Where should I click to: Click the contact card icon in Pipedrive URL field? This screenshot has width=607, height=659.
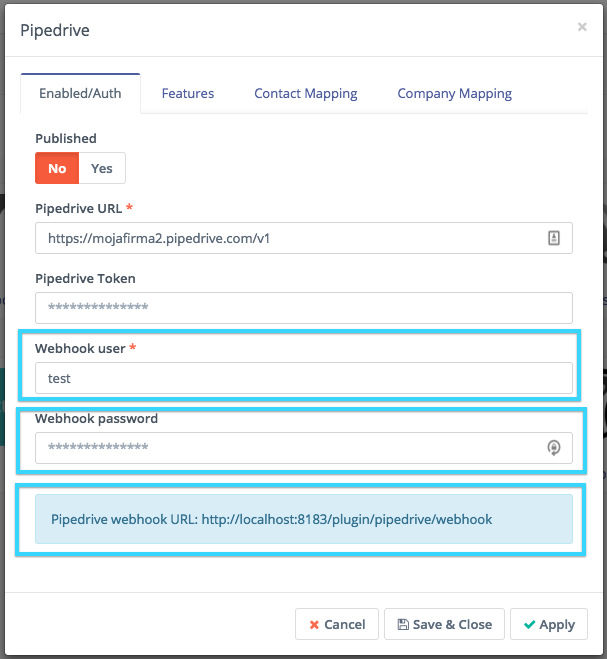554,238
